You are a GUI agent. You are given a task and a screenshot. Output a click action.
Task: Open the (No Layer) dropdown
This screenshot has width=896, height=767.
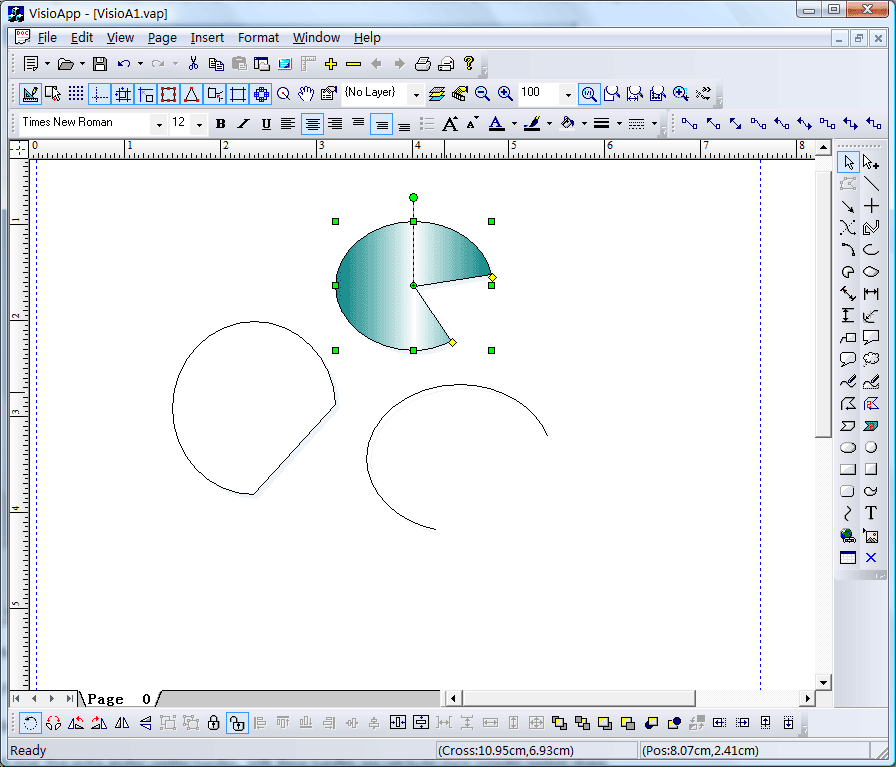[416, 94]
